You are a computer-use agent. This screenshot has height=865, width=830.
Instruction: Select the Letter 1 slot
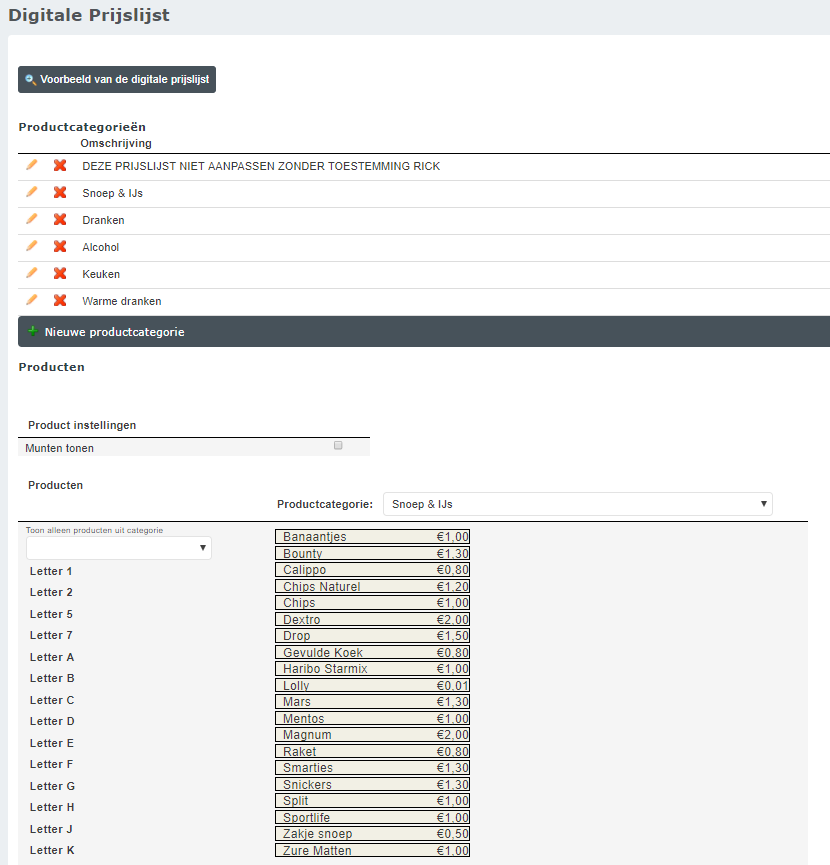(x=51, y=571)
